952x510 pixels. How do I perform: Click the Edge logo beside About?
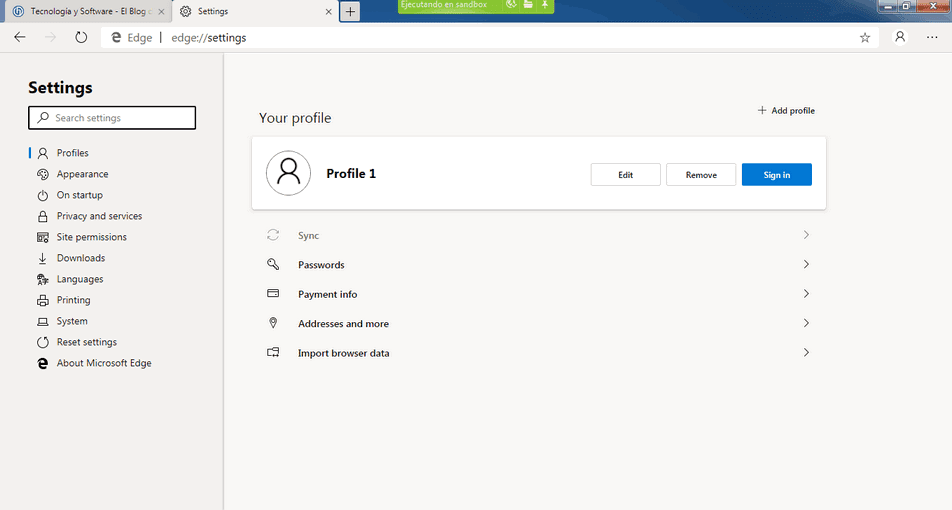point(42,363)
